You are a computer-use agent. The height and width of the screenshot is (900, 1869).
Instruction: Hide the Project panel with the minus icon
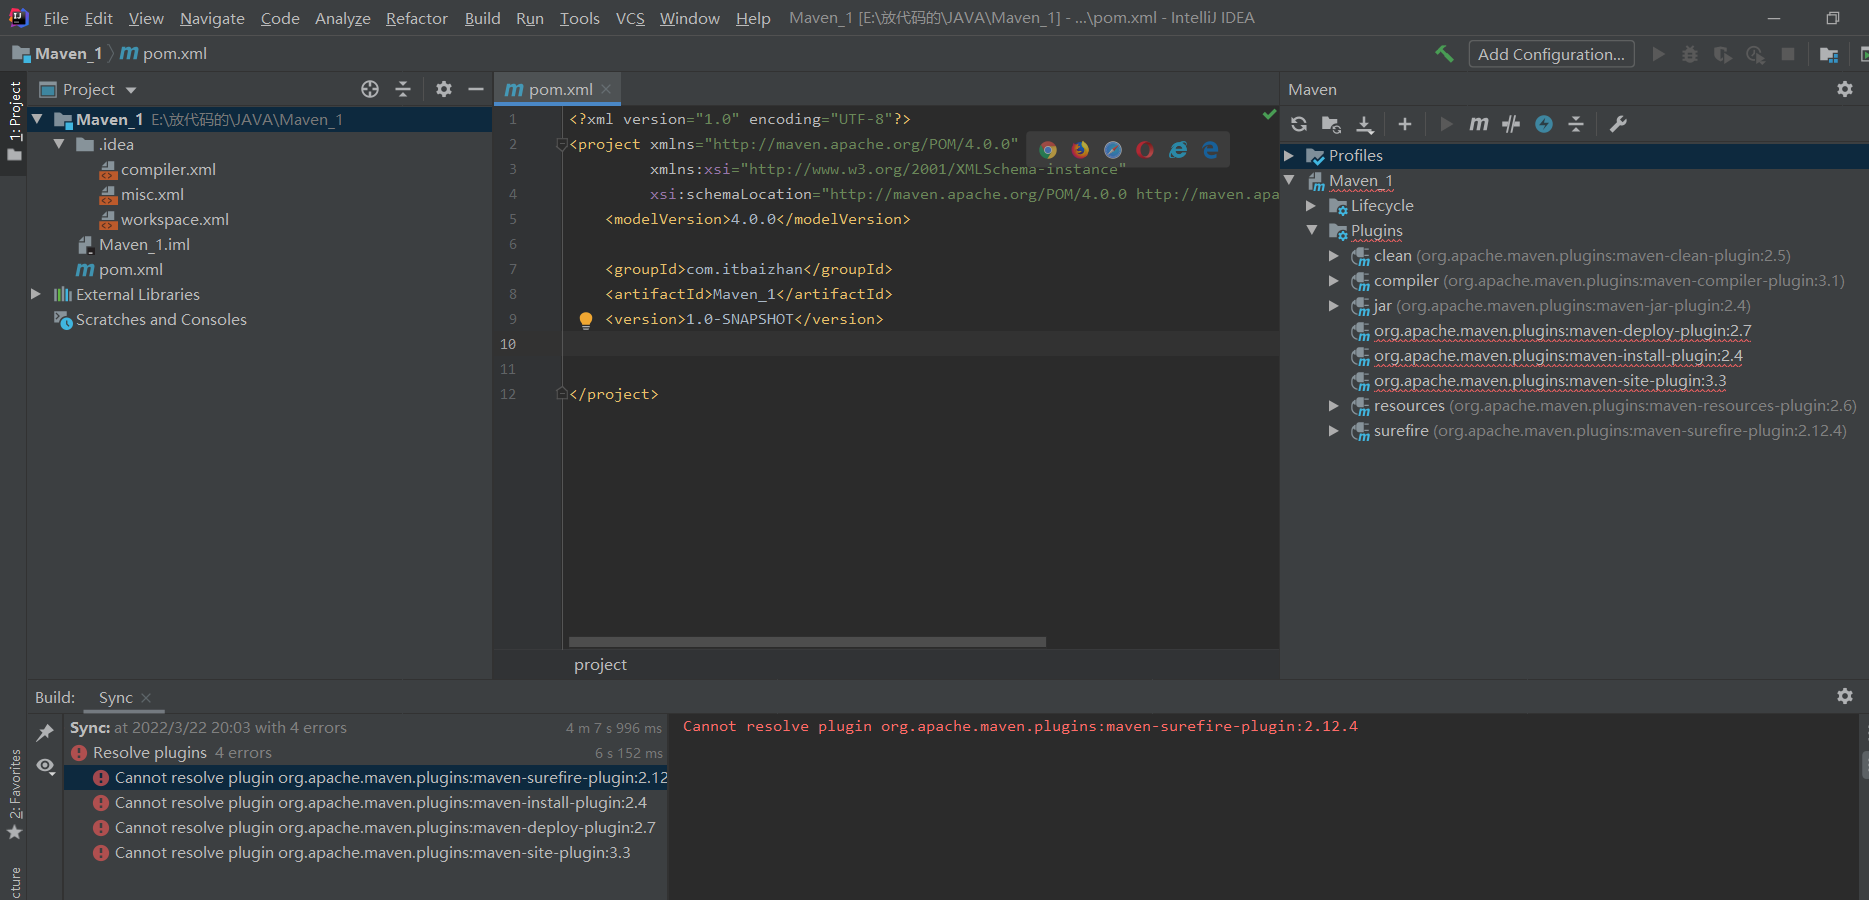pyautogui.click(x=476, y=89)
